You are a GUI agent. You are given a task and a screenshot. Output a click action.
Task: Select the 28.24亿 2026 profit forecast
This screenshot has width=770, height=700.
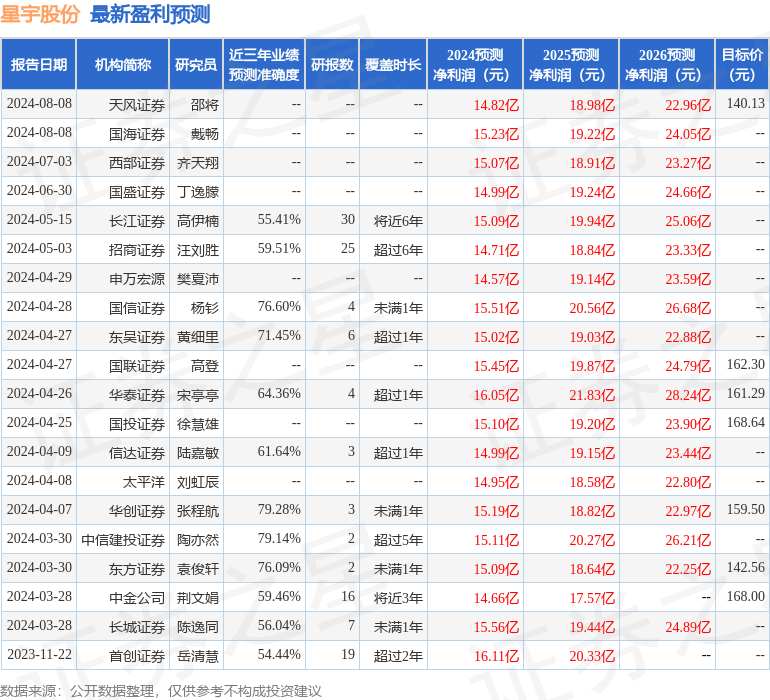click(x=688, y=394)
